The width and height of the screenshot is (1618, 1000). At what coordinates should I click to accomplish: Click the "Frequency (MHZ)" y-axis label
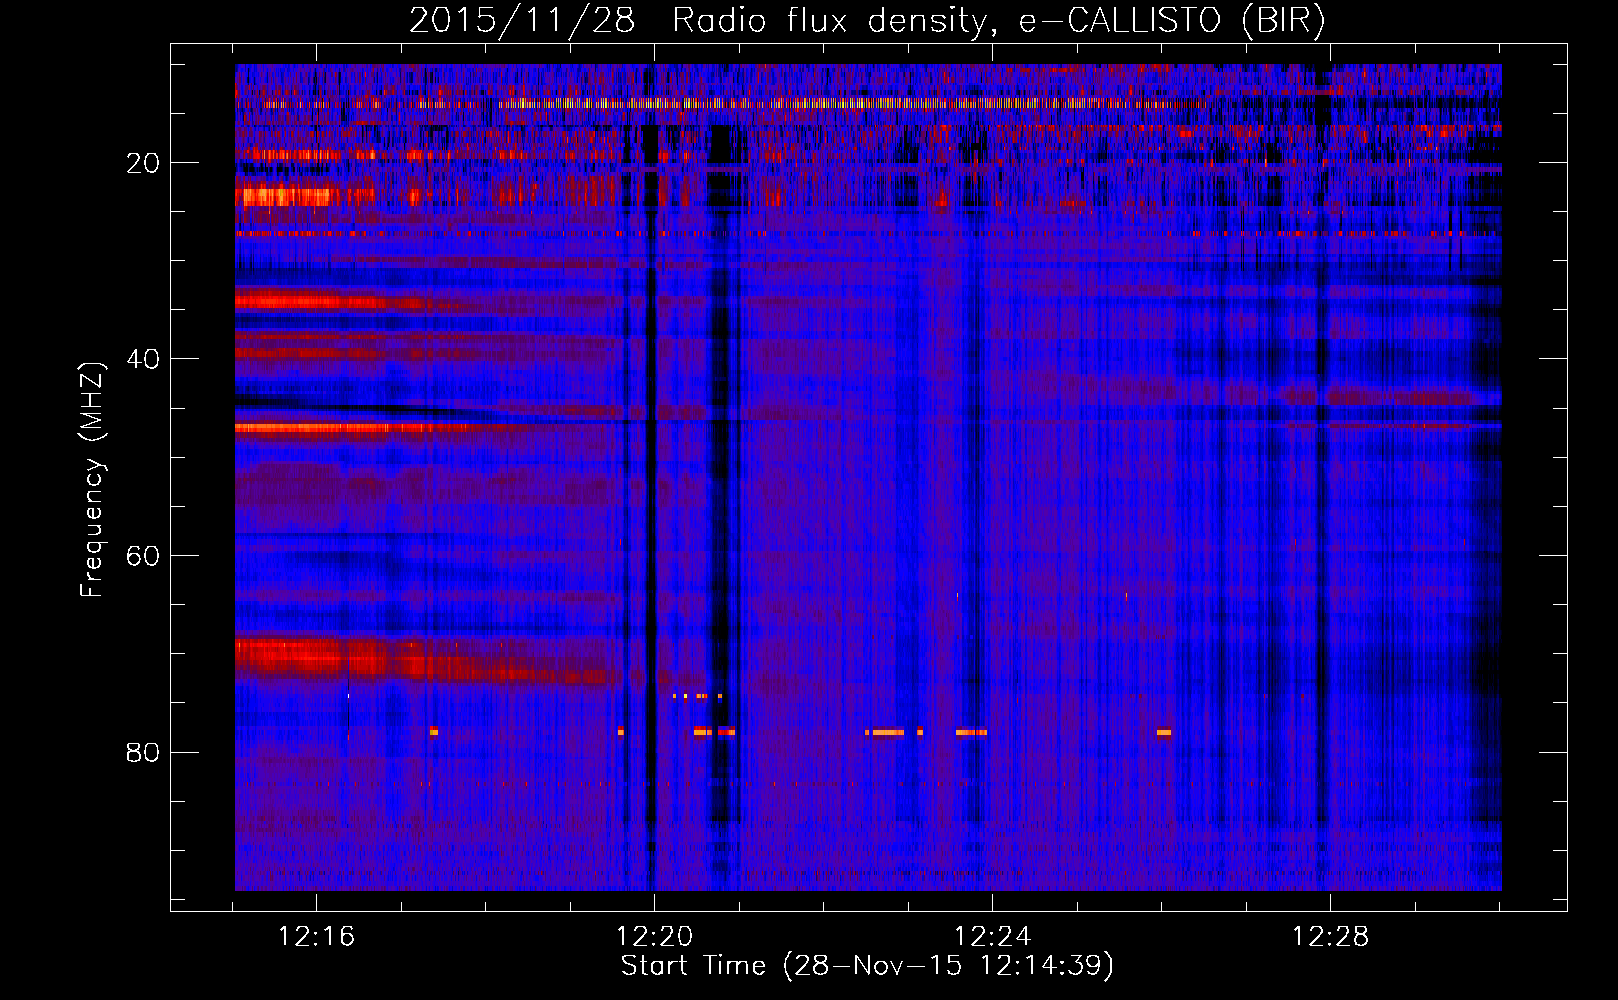92,480
